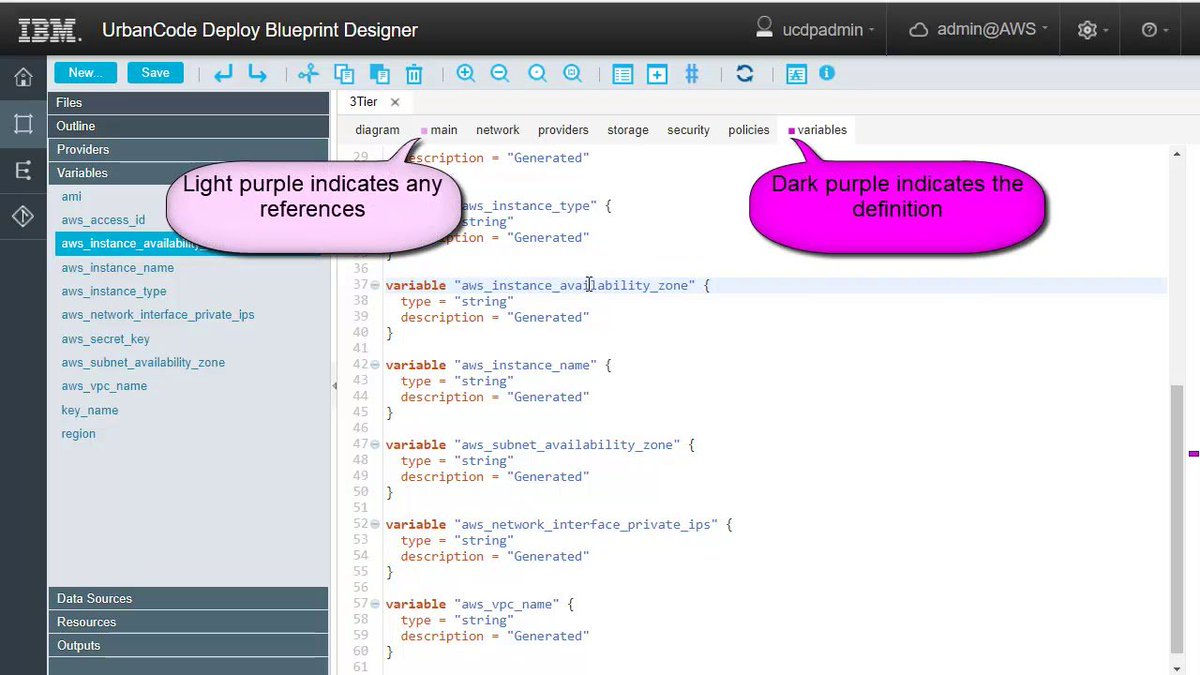Click the editor vertical scrollbar thumb
Viewport: 1200px width, 675px height.
coord(1176,517)
